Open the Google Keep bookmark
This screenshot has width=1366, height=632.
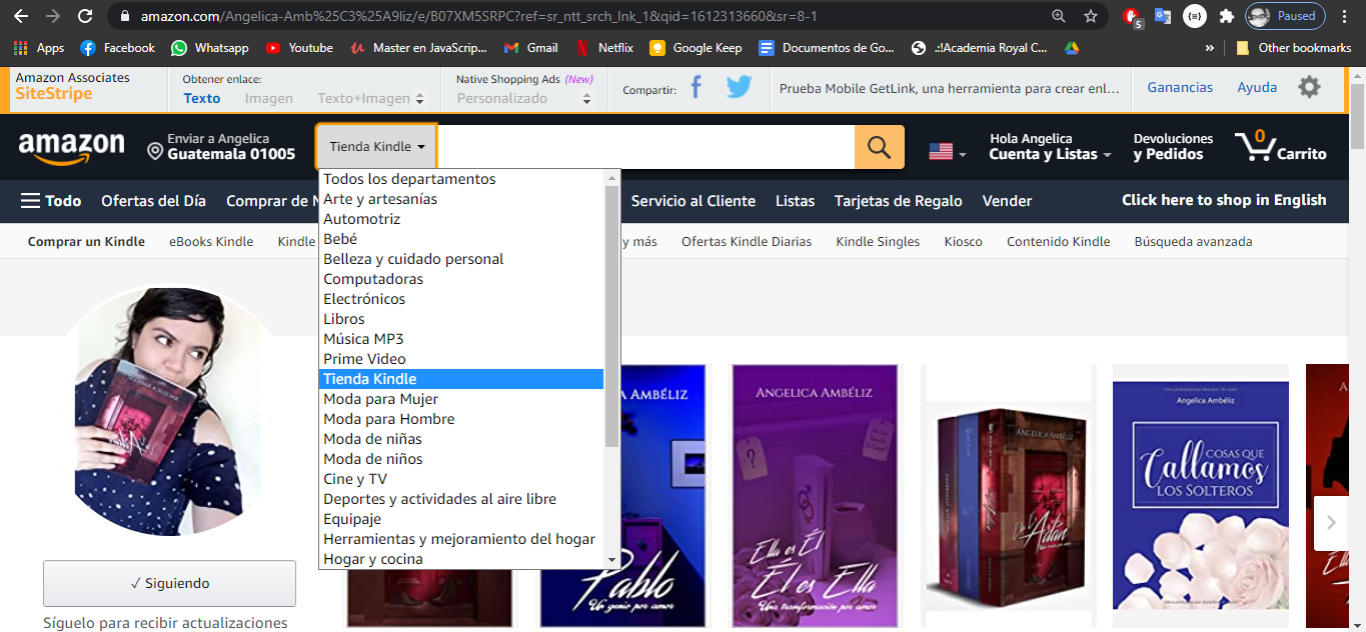696,48
